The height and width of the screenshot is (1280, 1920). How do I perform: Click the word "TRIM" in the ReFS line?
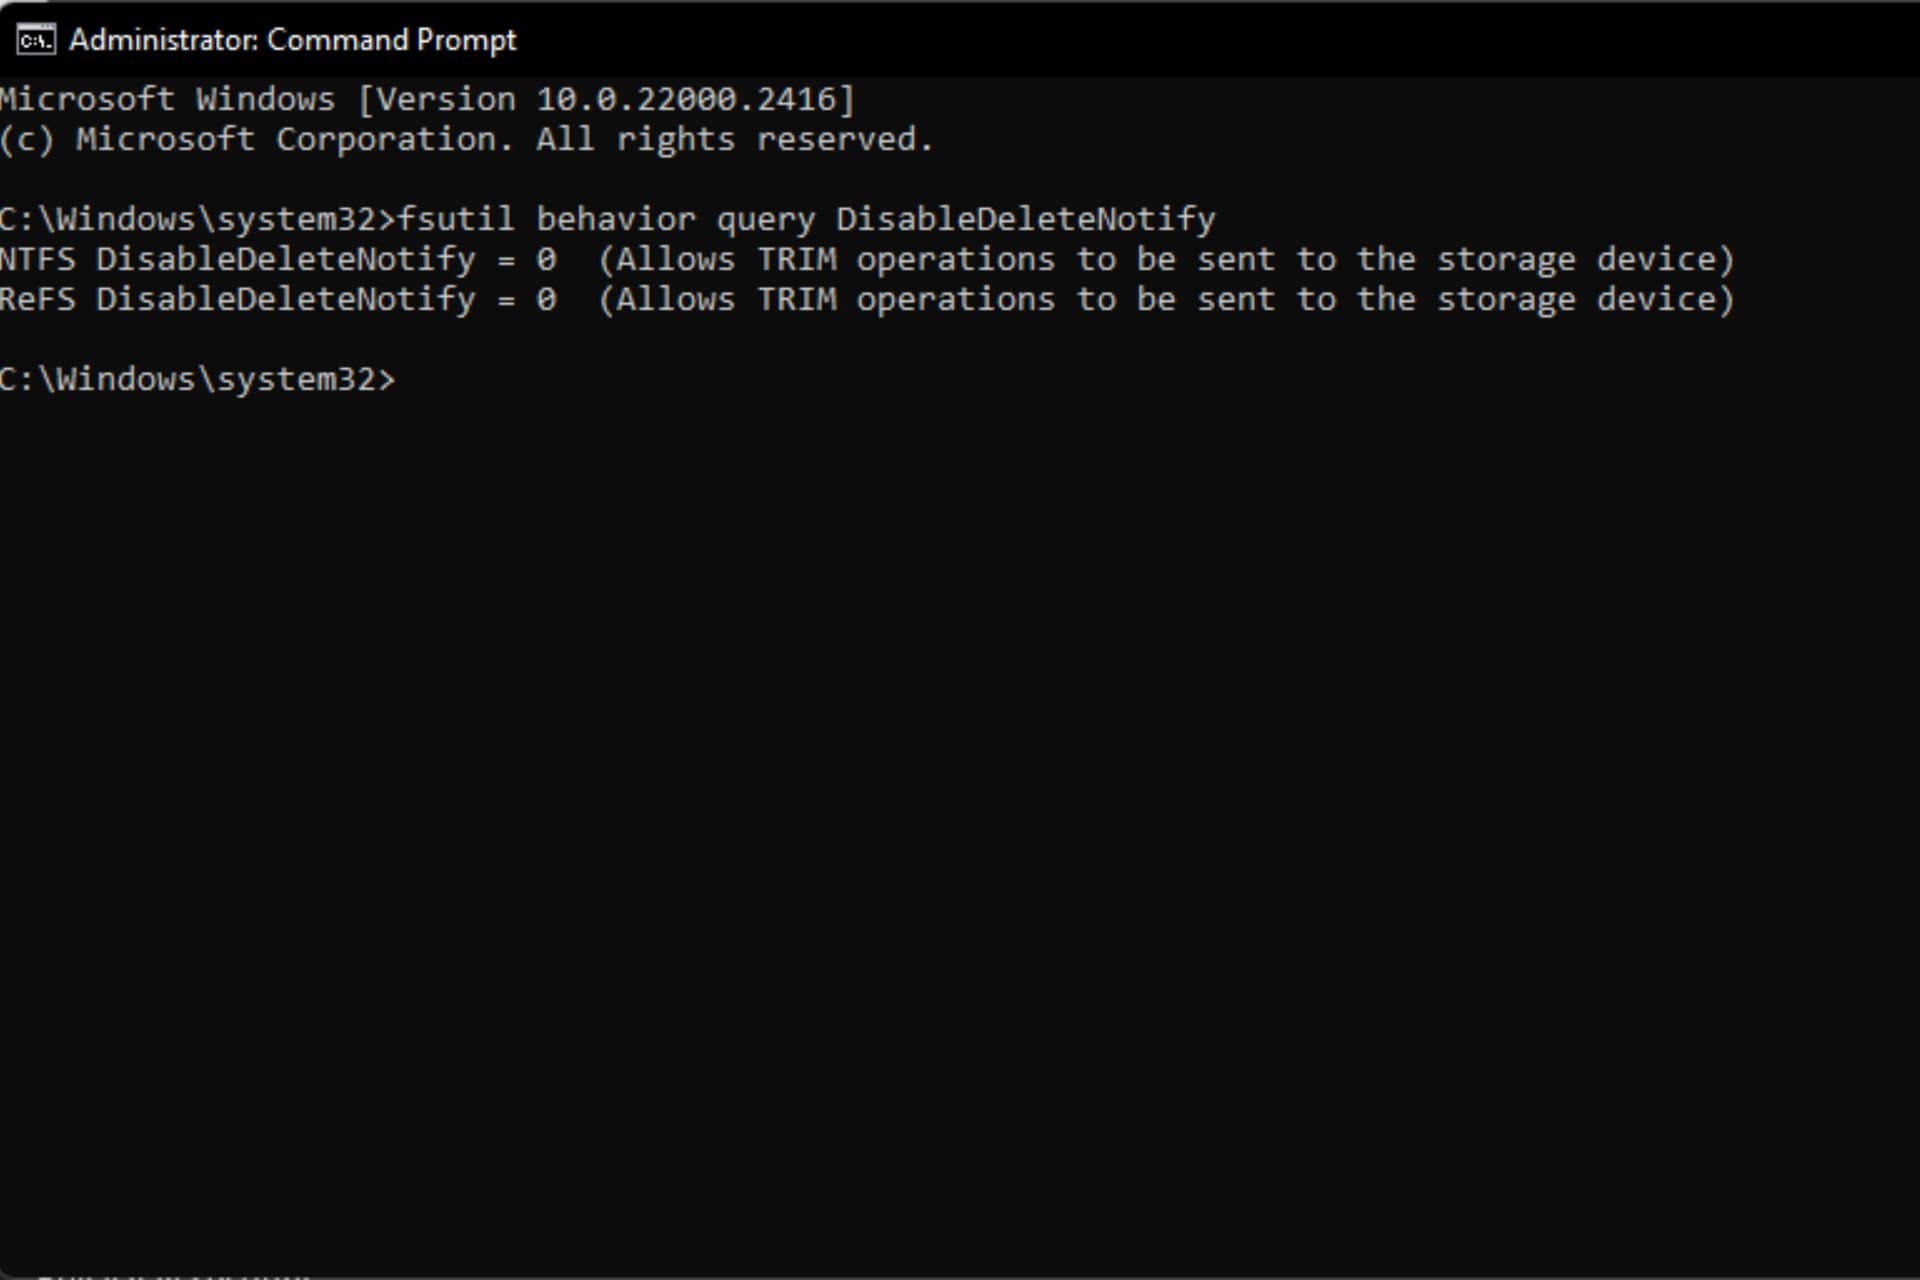coord(796,299)
